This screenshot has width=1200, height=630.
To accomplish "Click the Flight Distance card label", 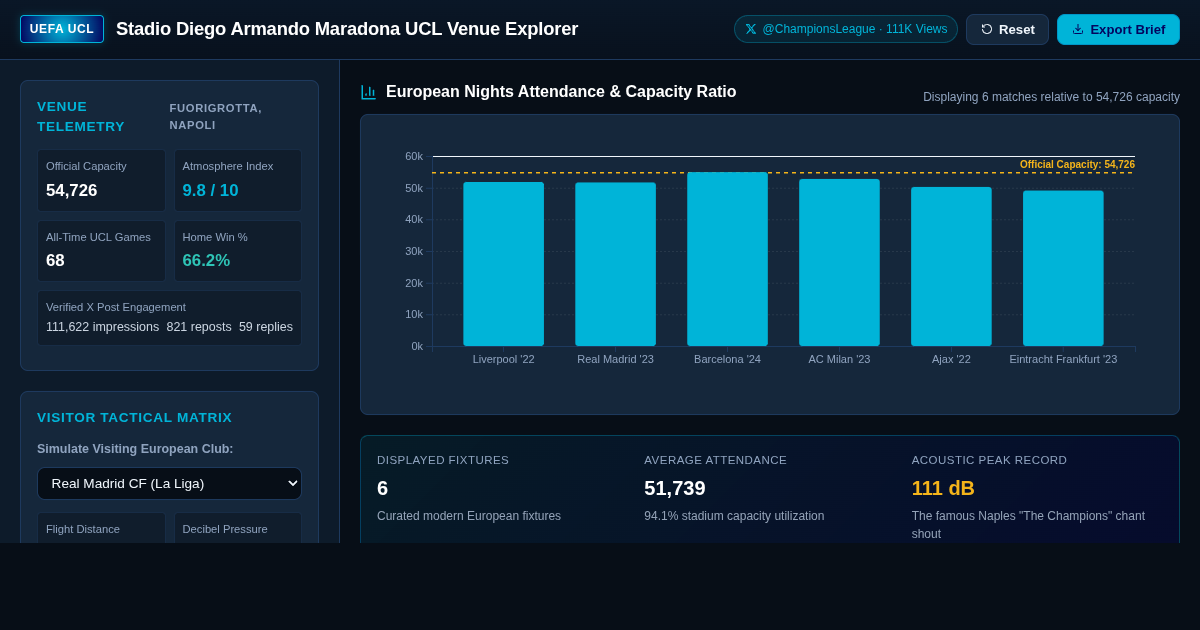I will (83, 529).
